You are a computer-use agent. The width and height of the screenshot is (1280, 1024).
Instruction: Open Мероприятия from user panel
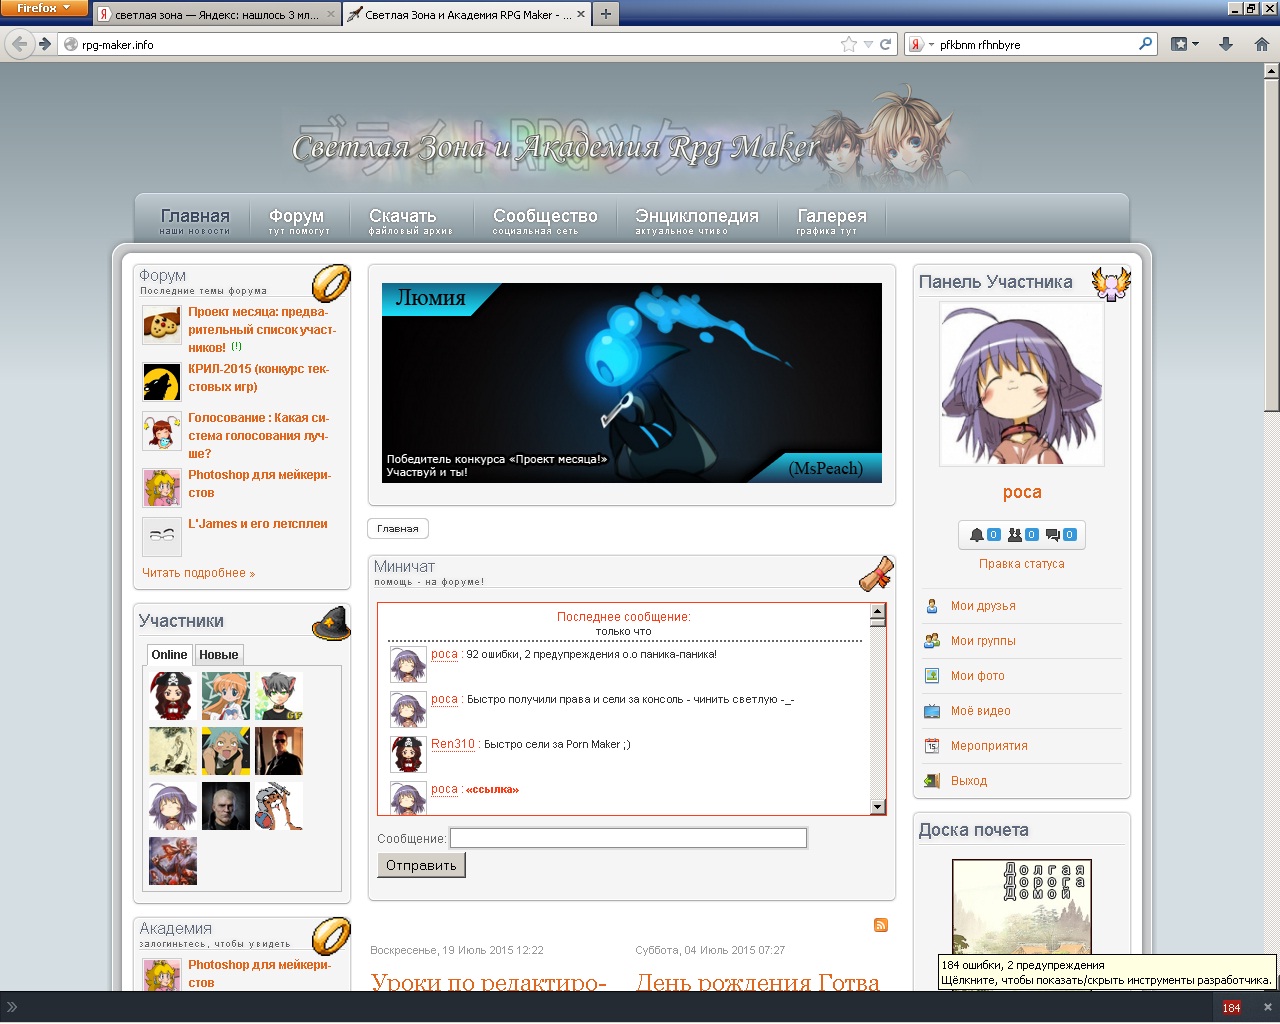click(989, 746)
